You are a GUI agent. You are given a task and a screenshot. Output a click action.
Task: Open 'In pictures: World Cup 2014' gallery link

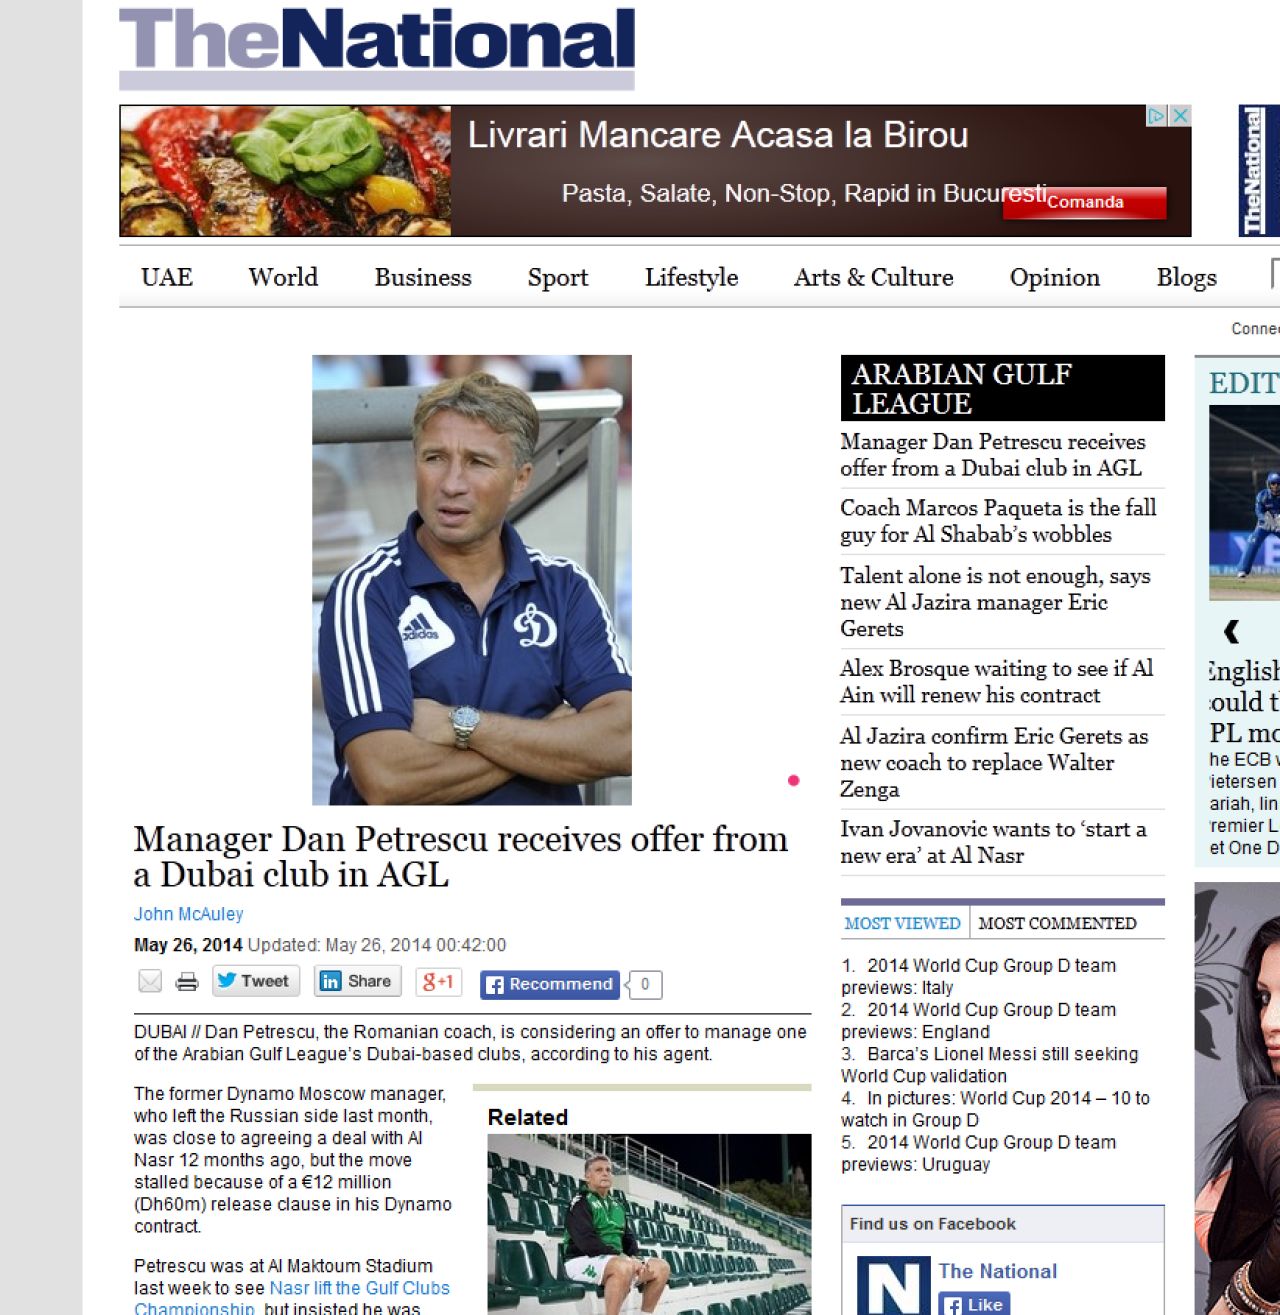pyautogui.click(x=995, y=1108)
